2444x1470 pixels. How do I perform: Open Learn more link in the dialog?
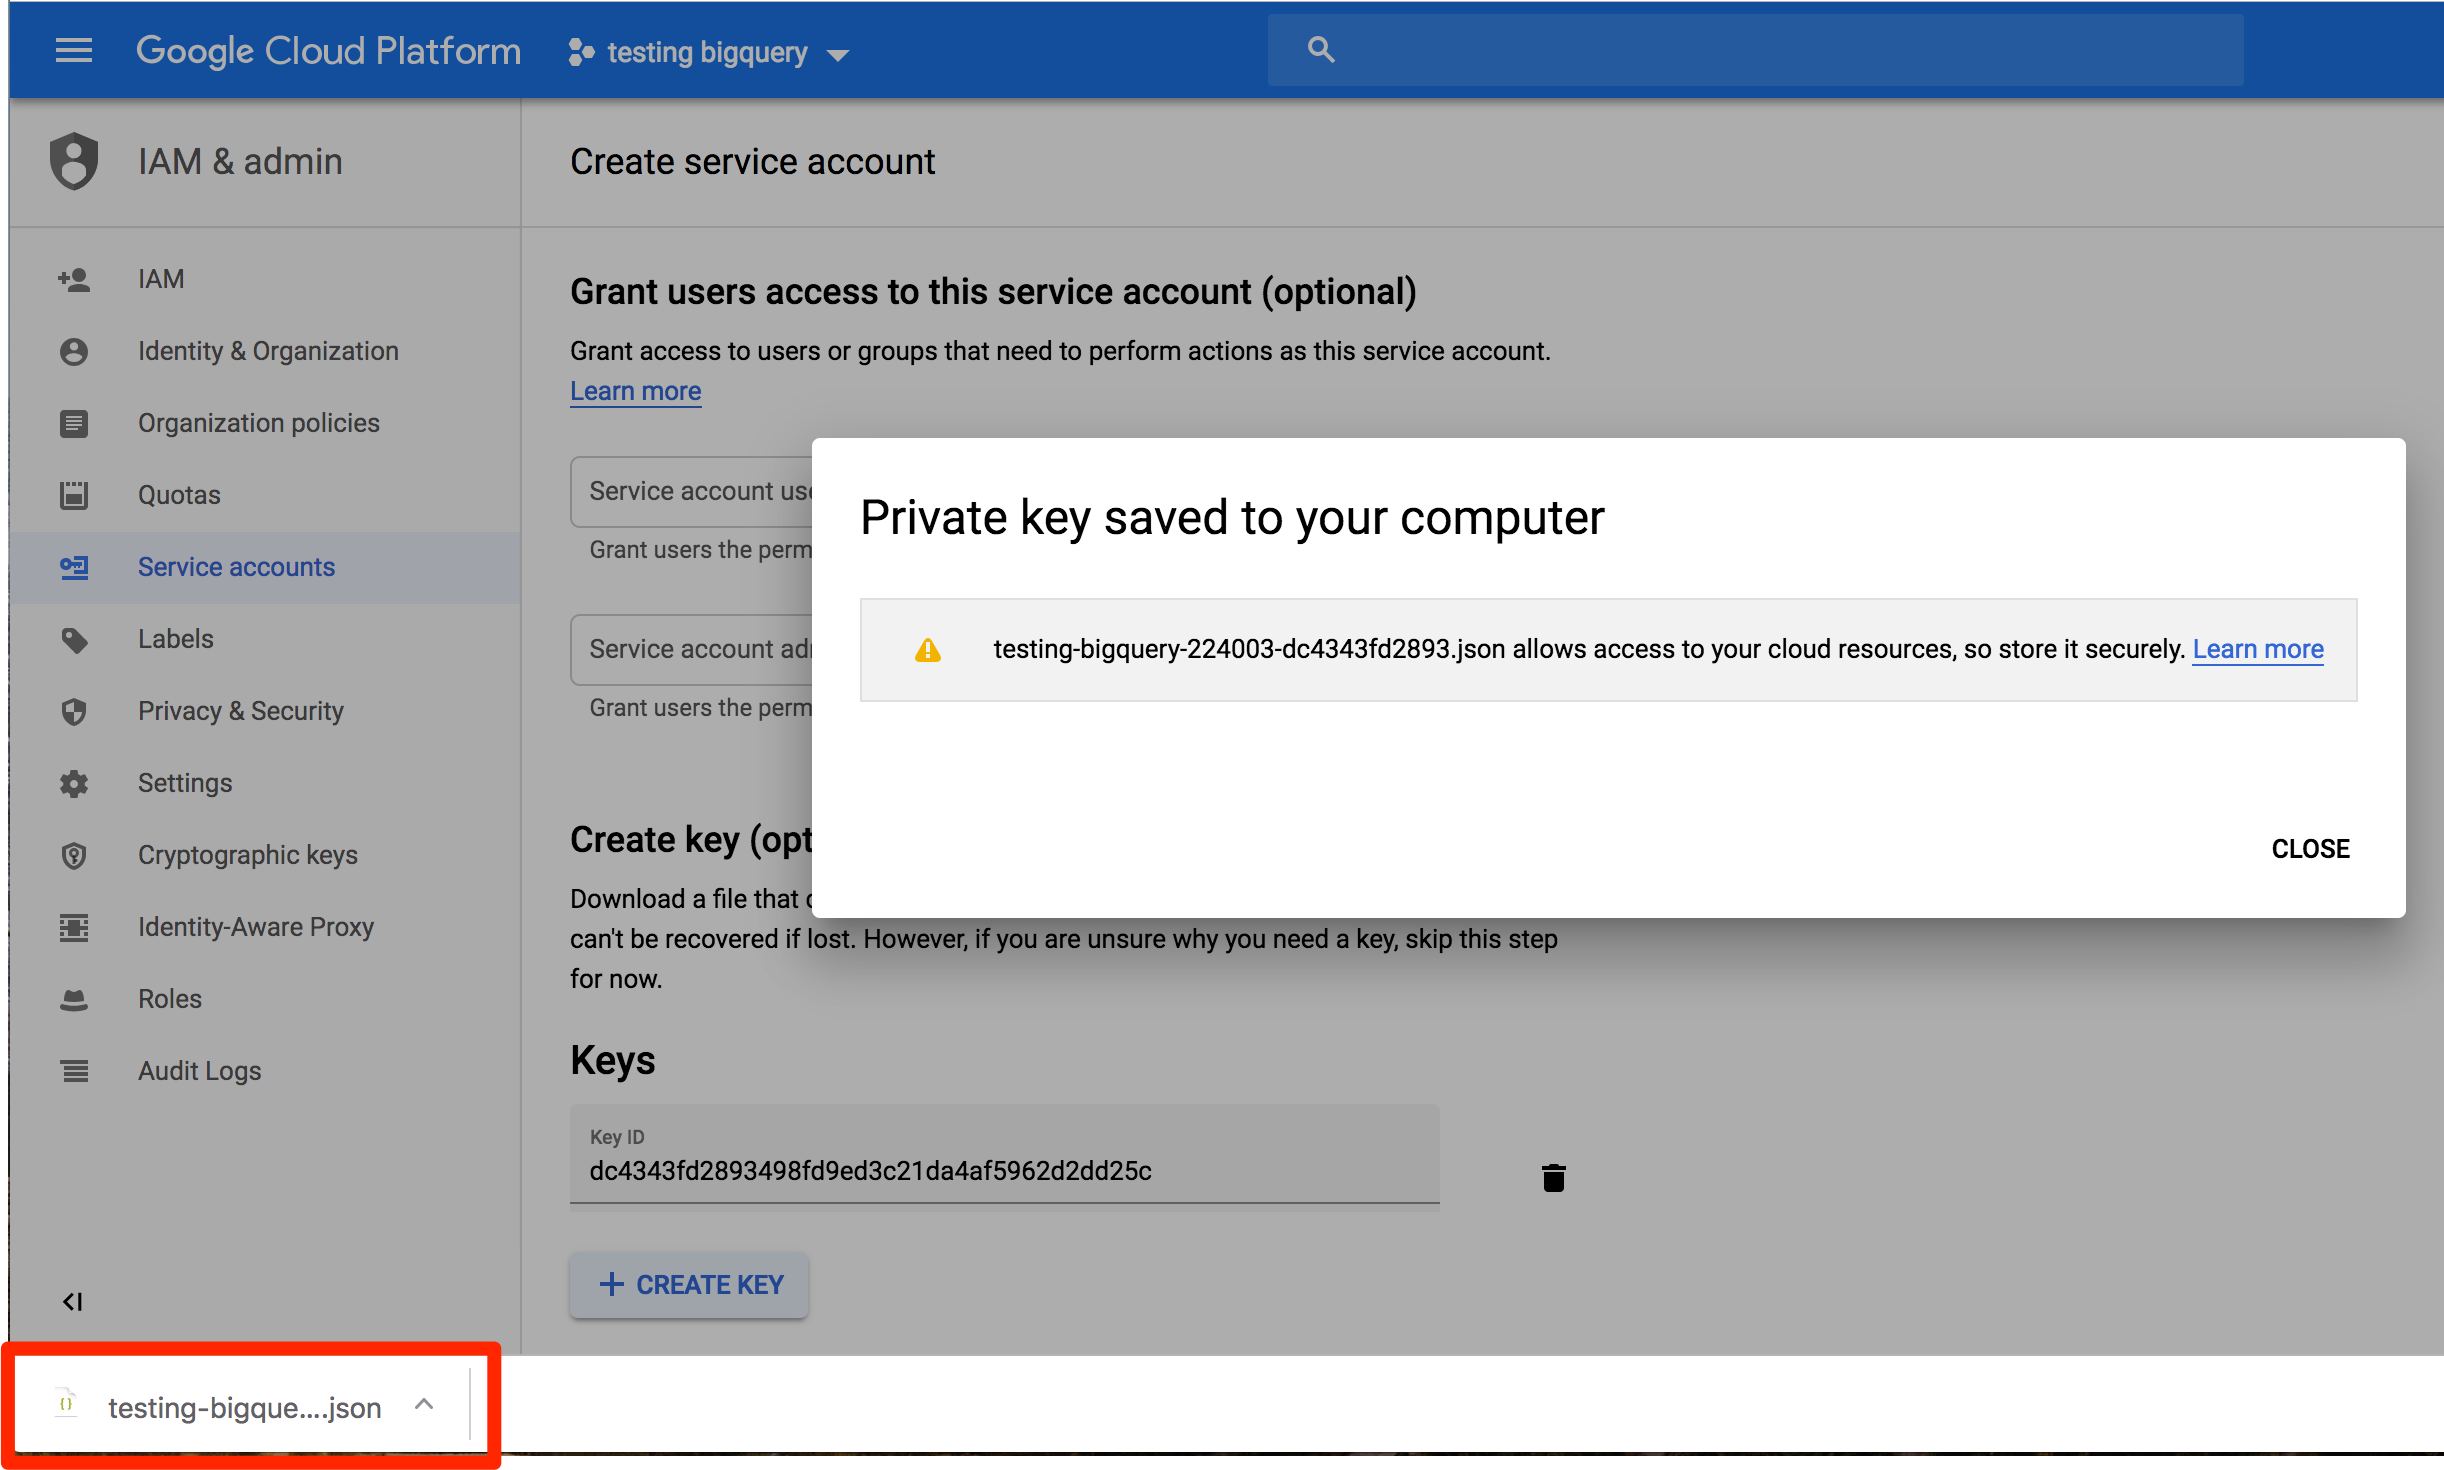coord(2258,650)
